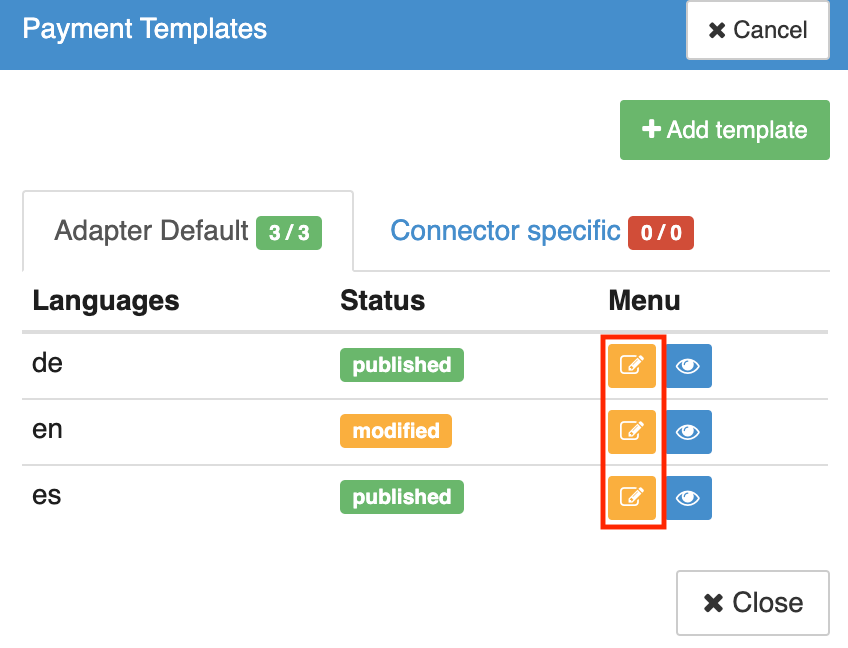848x648 pixels.
Task: Edit the en language template
Action: point(632,432)
